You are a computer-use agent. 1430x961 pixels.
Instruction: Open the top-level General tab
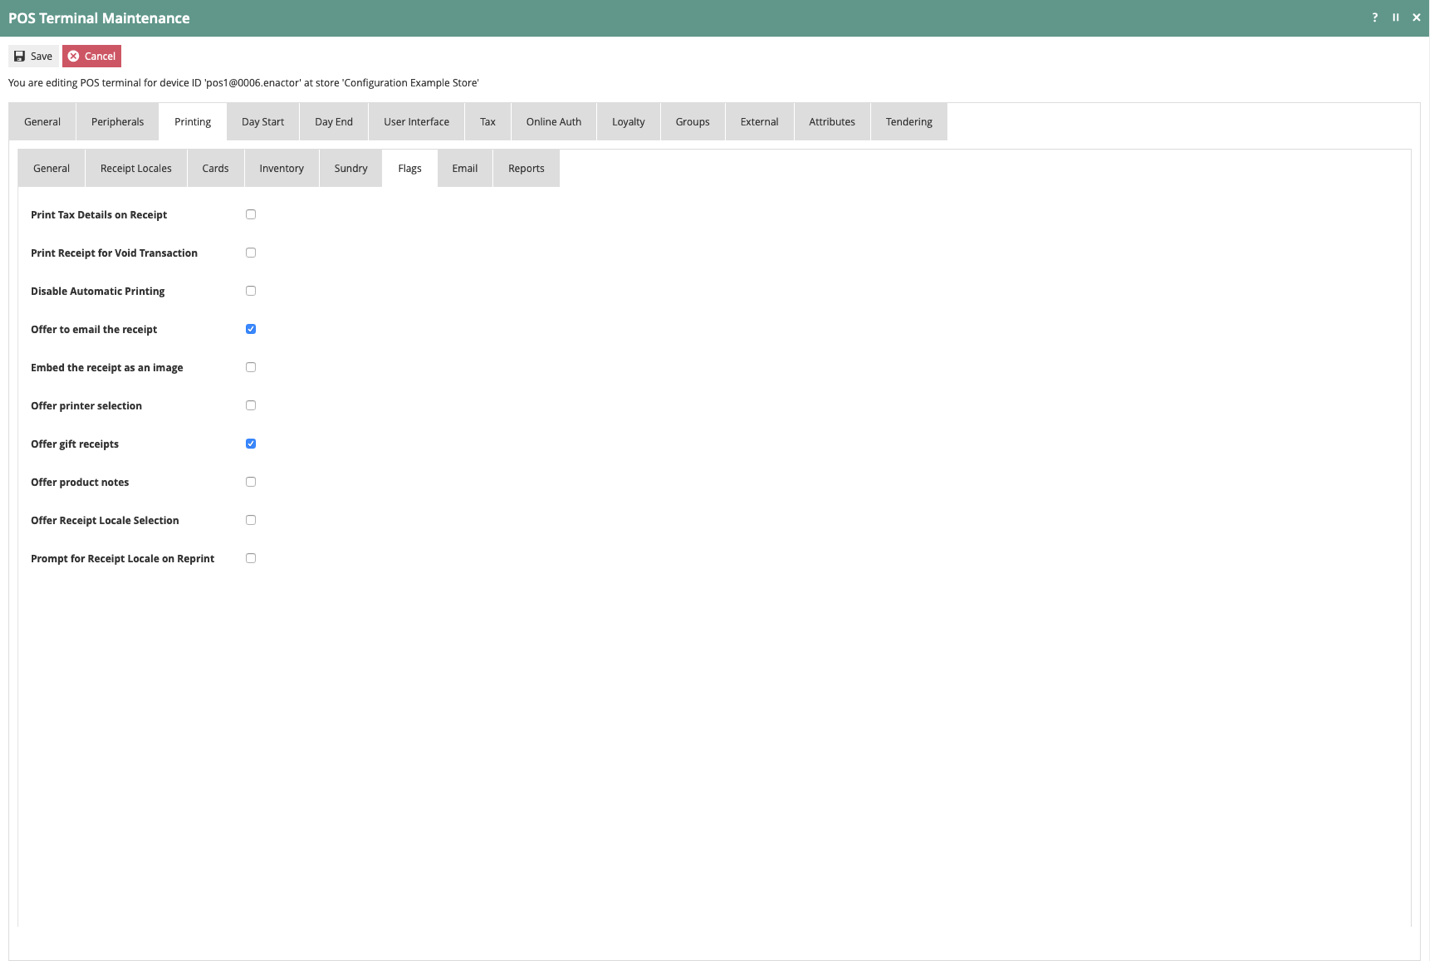[42, 122]
